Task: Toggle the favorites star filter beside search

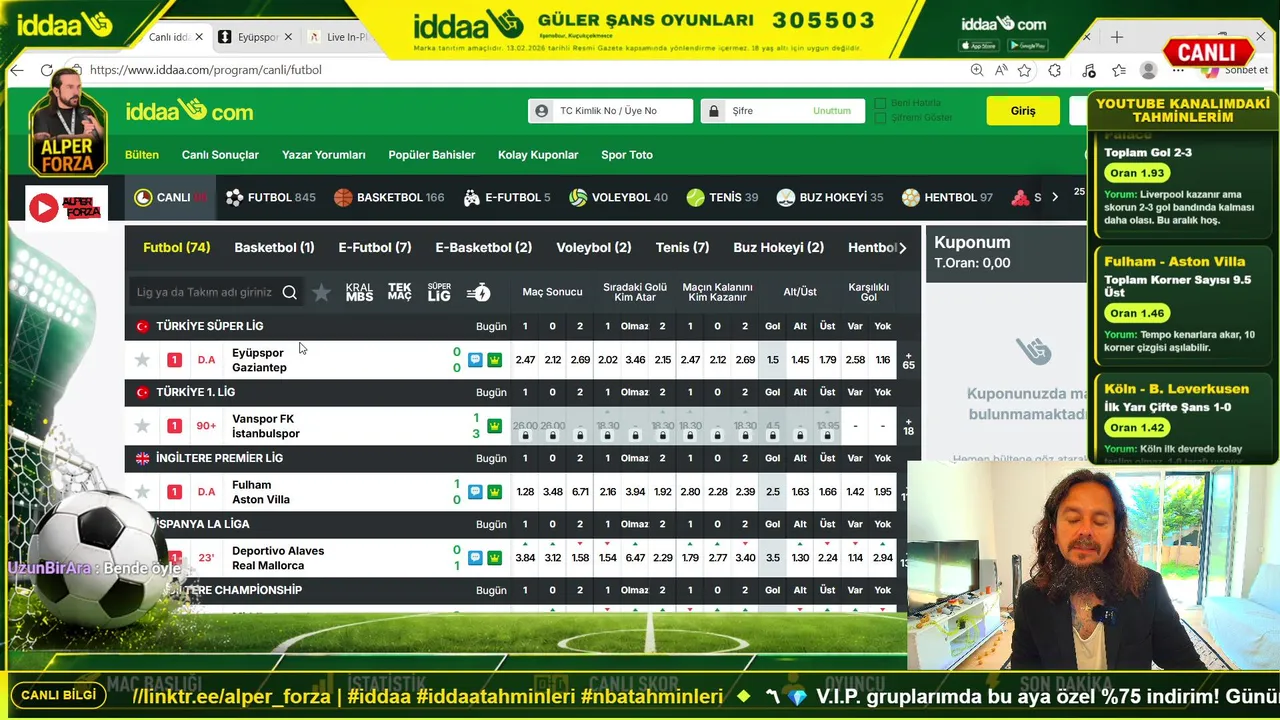Action: (x=321, y=292)
